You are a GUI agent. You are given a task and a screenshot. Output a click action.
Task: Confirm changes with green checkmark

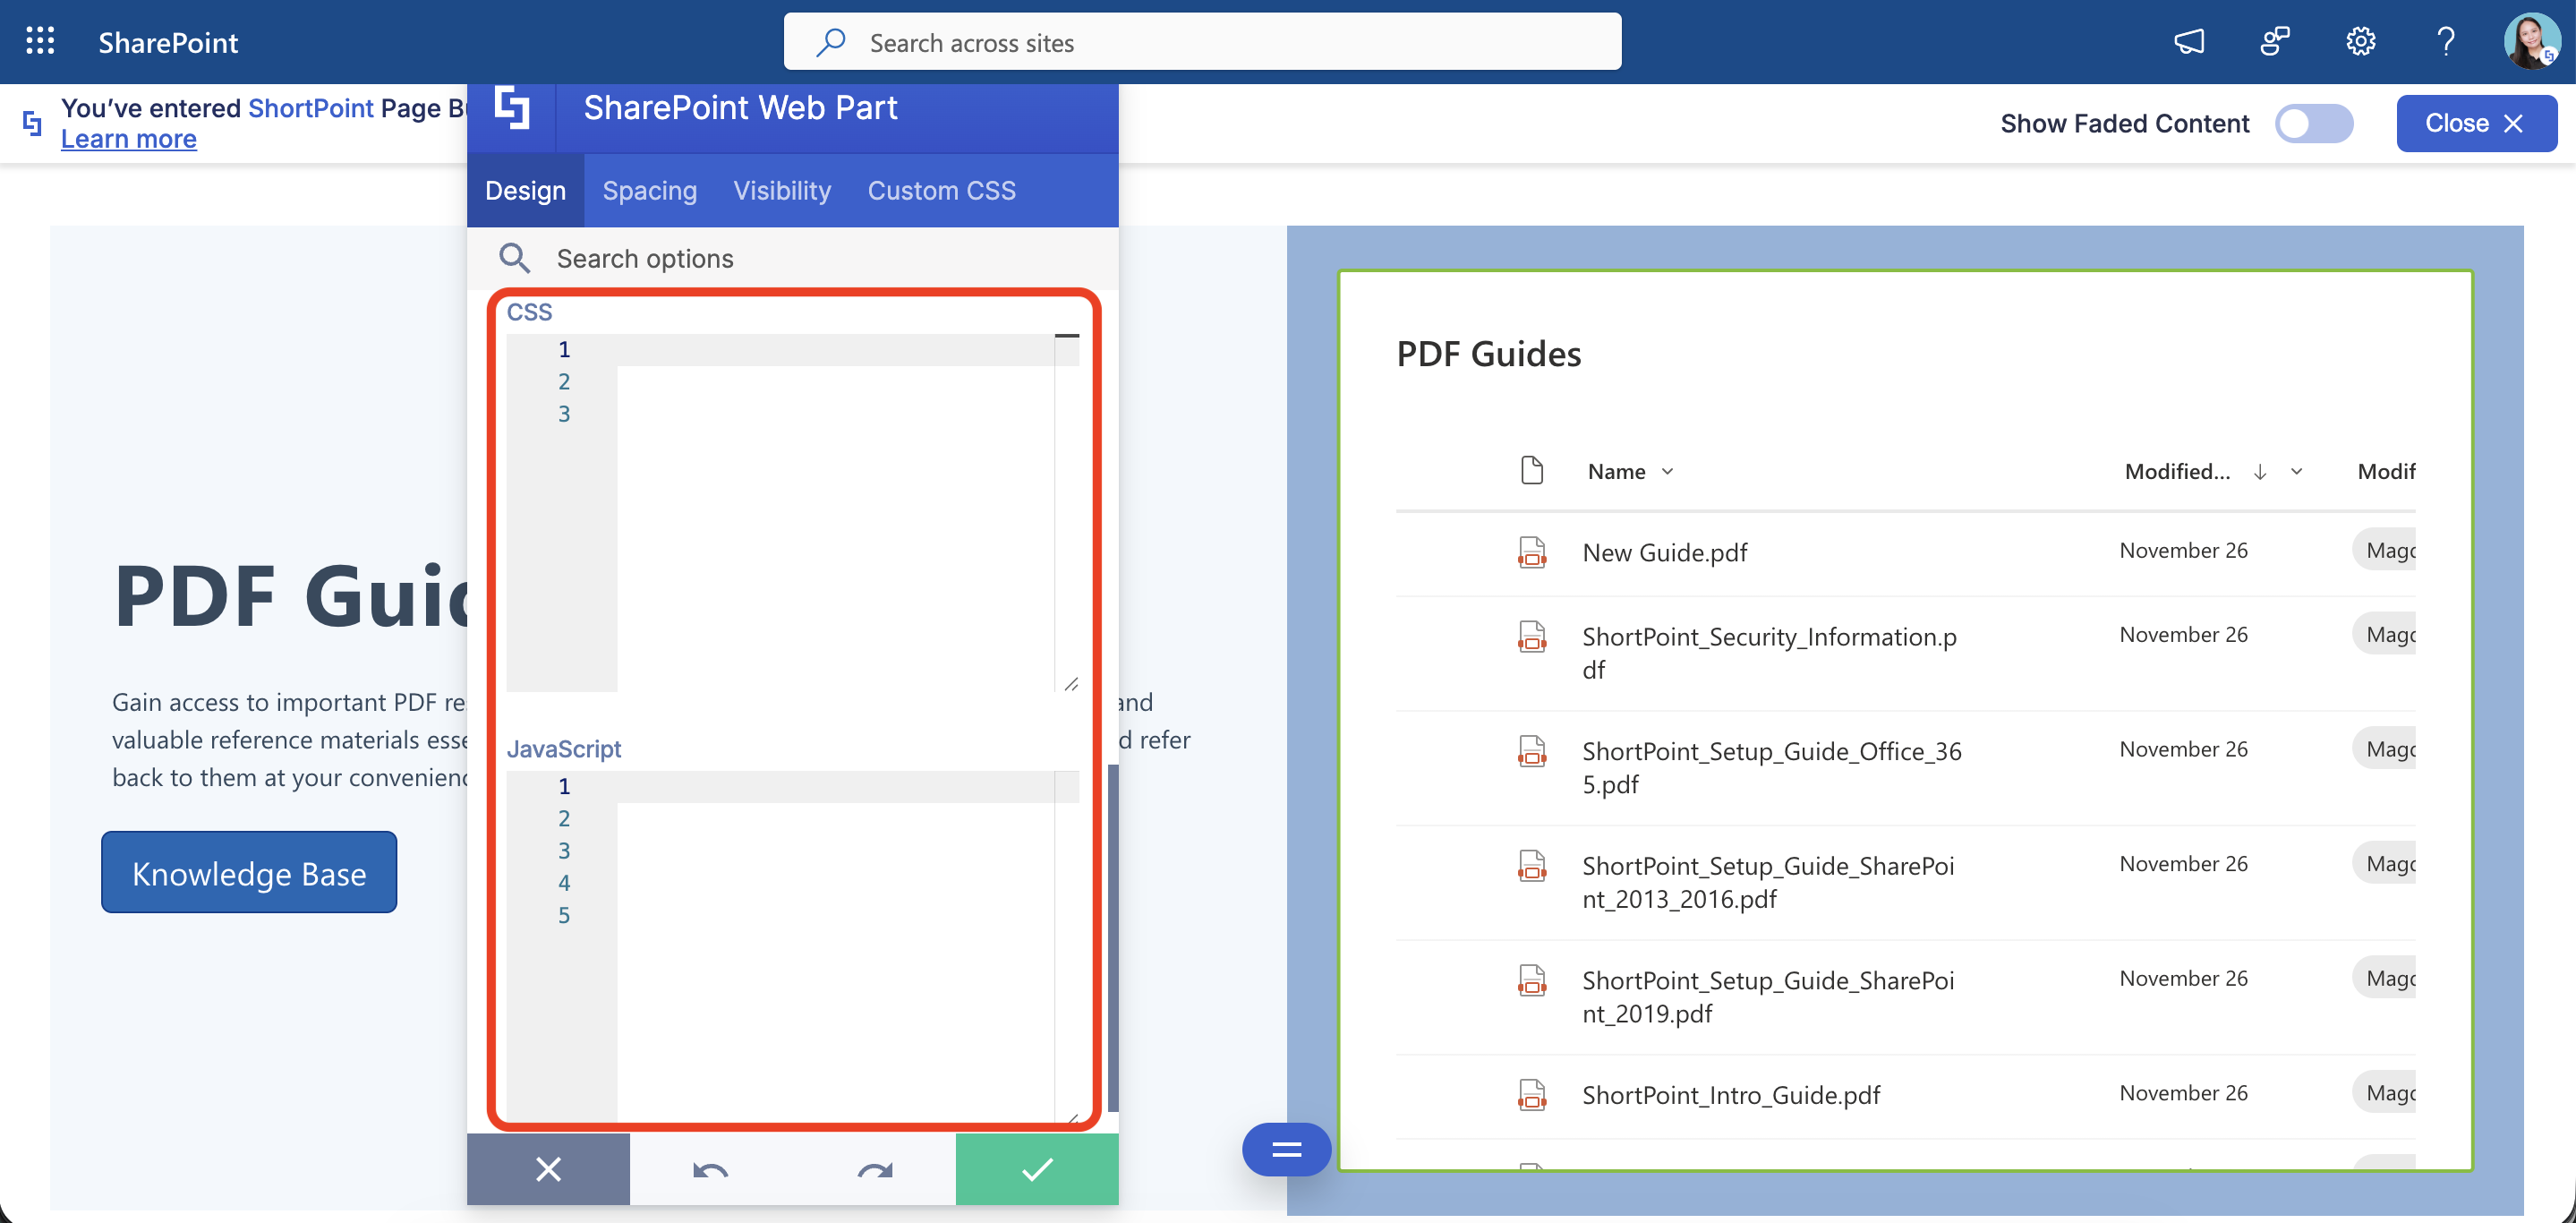1037,1169
